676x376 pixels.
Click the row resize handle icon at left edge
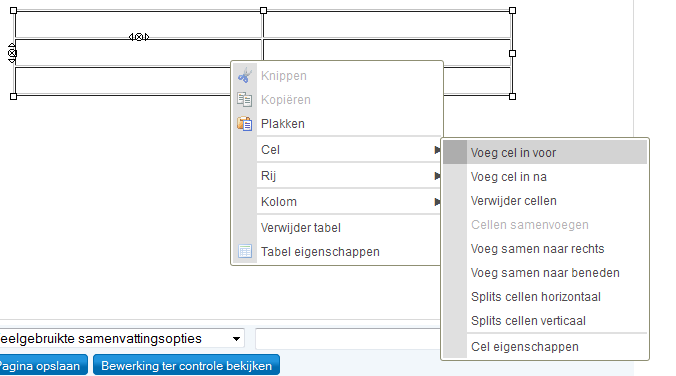[x=12, y=53]
